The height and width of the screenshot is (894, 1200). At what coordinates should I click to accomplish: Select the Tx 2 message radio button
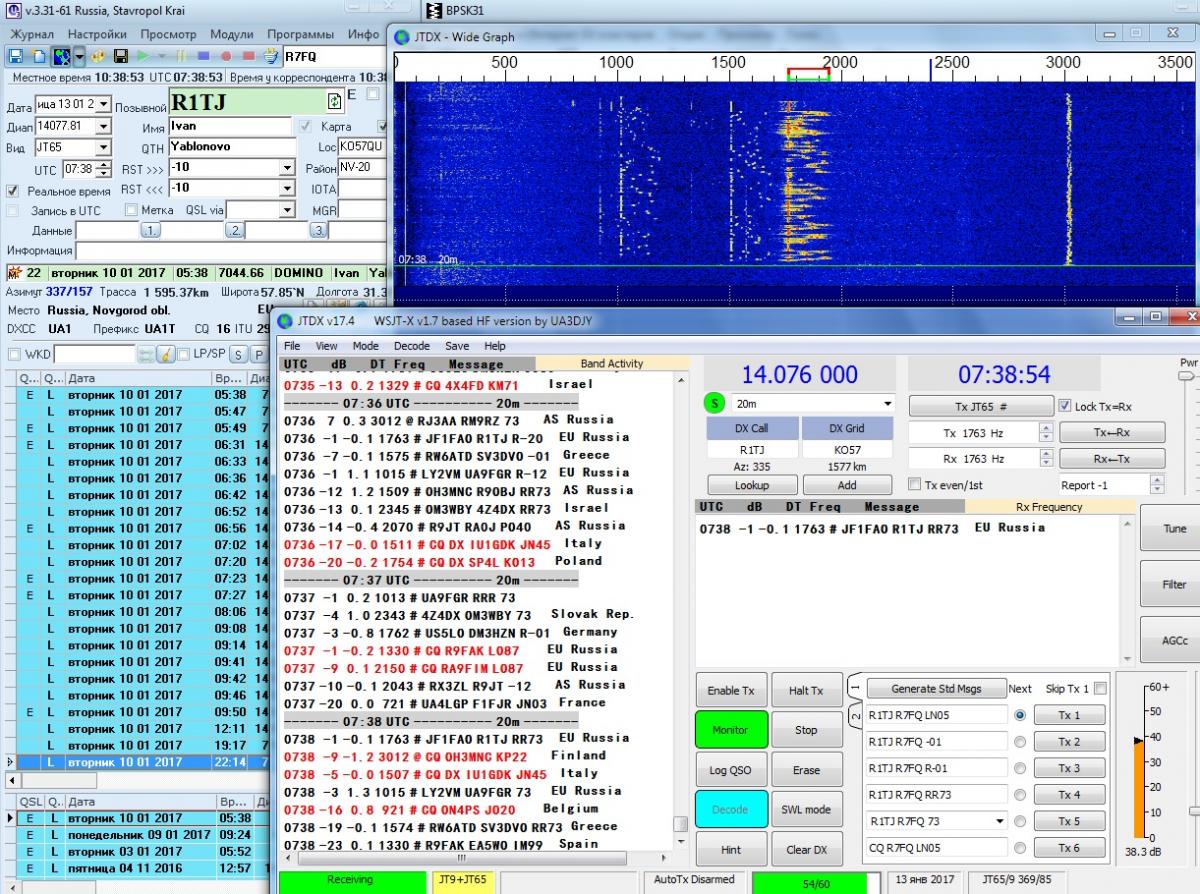tap(1020, 742)
